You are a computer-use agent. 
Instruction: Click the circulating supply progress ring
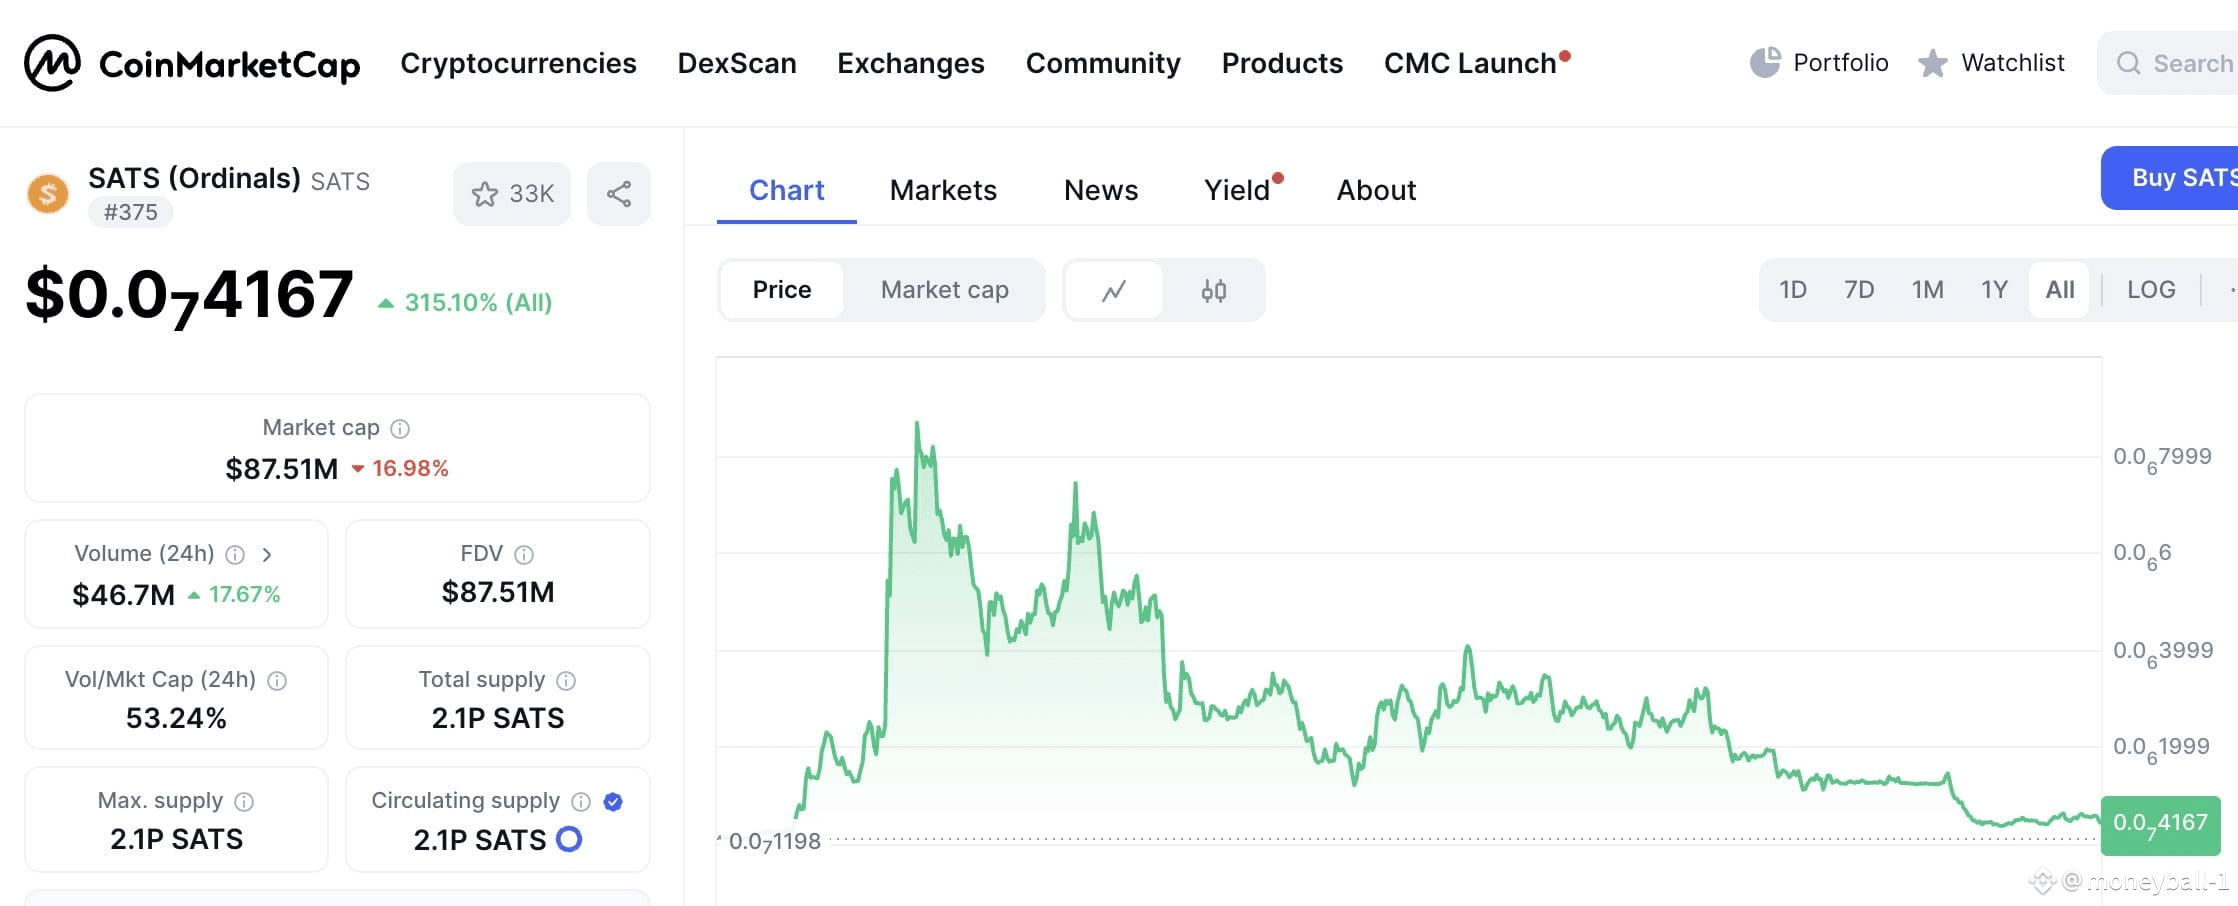[x=569, y=839]
